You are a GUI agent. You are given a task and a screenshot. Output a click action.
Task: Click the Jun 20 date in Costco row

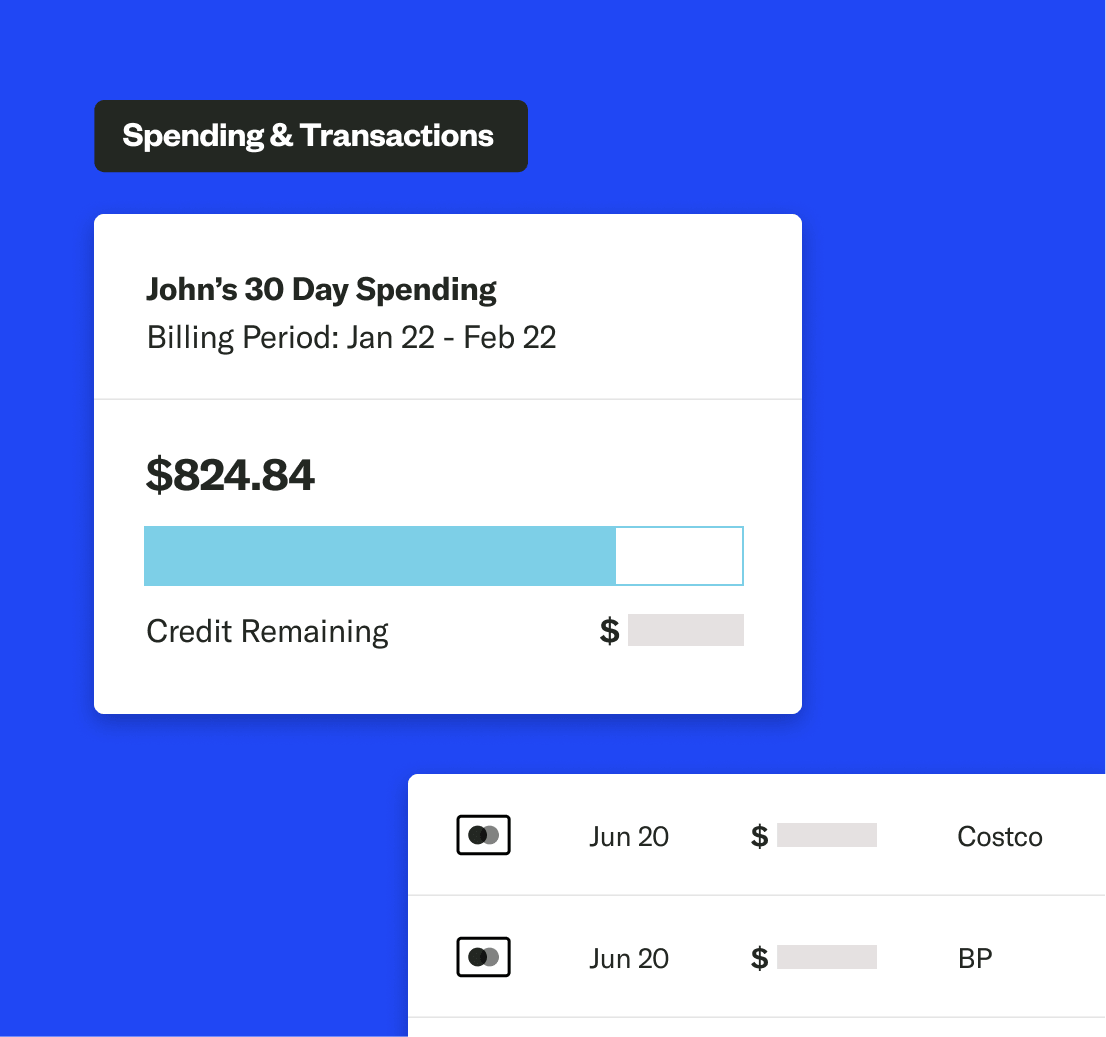click(629, 836)
